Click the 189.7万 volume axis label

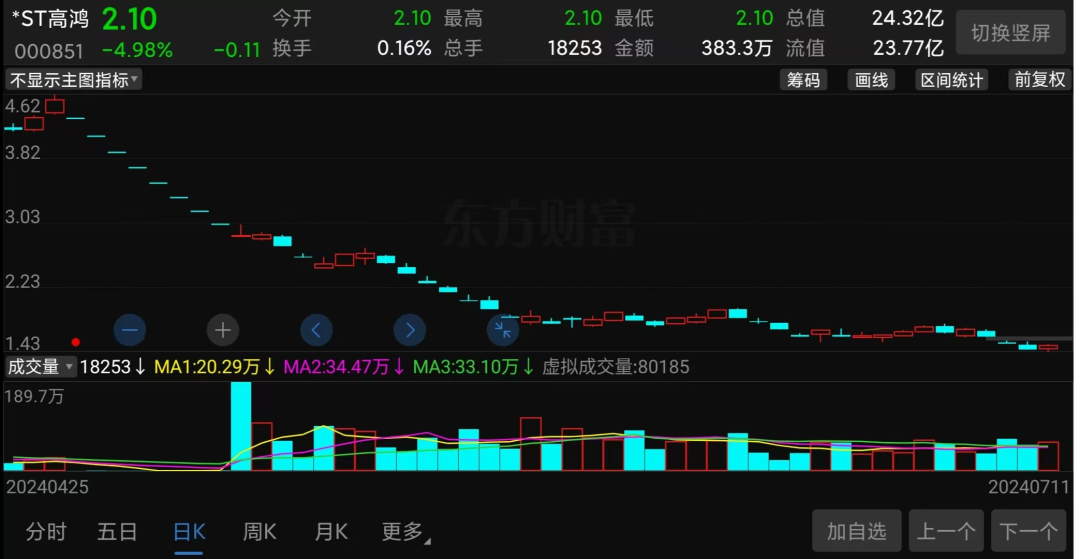click(34, 396)
